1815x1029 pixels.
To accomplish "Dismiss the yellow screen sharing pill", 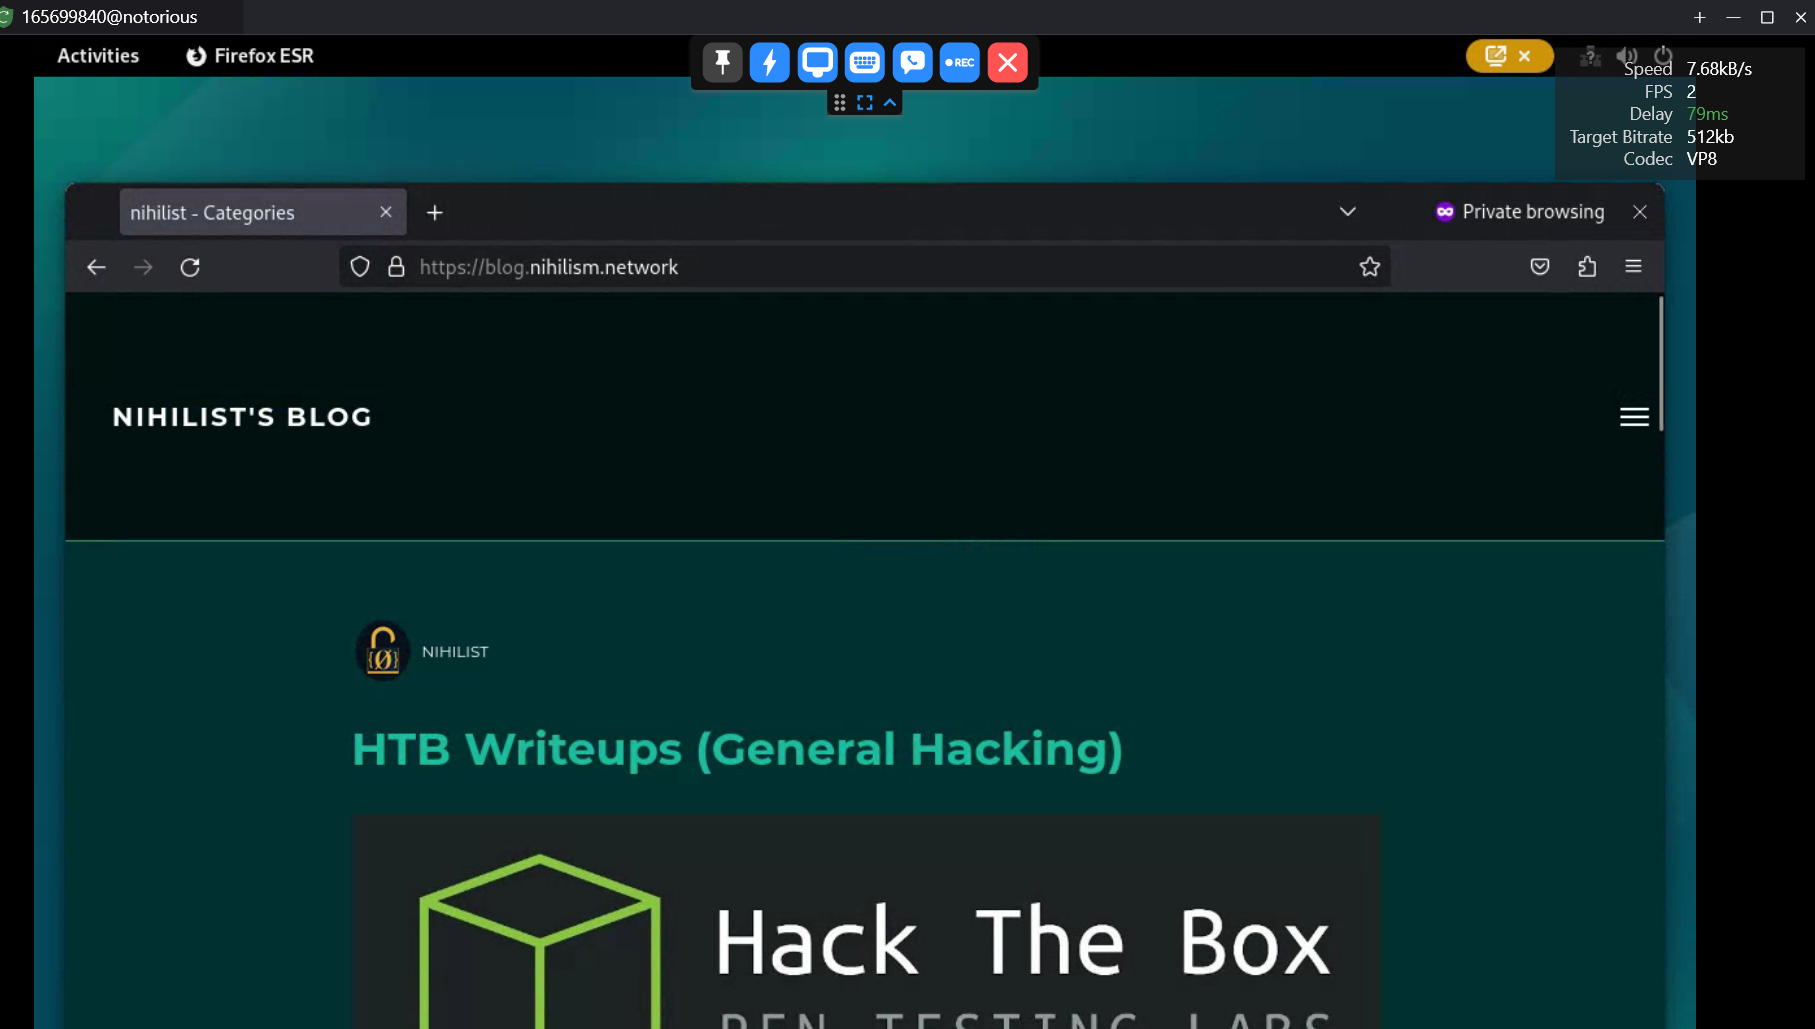I will click(x=1524, y=56).
